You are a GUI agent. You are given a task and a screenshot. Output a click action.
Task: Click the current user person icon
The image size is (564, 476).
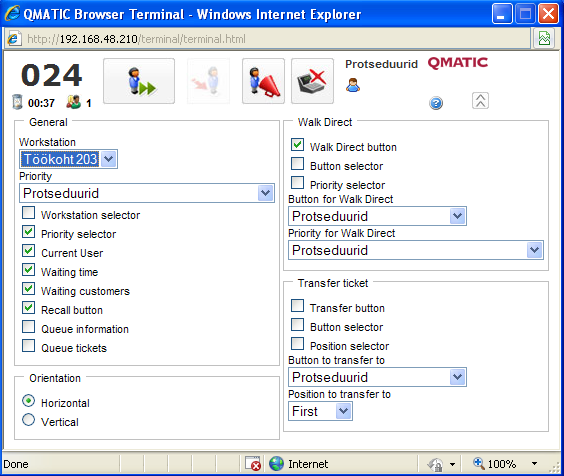pos(353,85)
